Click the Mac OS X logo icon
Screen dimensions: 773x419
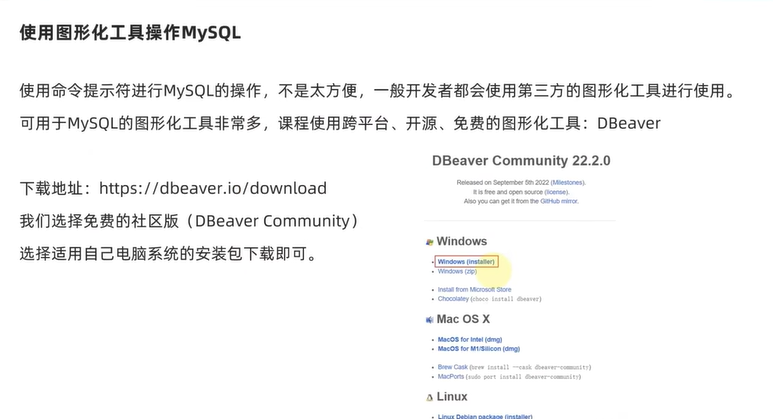point(429,320)
